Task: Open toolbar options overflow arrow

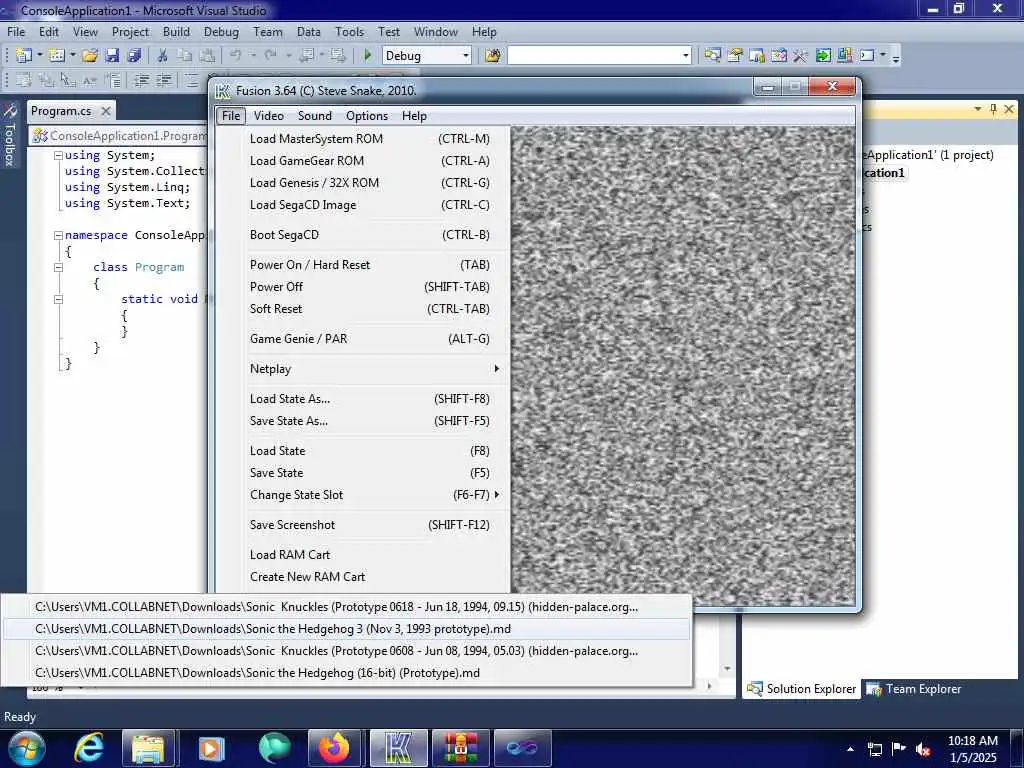Action: click(x=896, y=57)
